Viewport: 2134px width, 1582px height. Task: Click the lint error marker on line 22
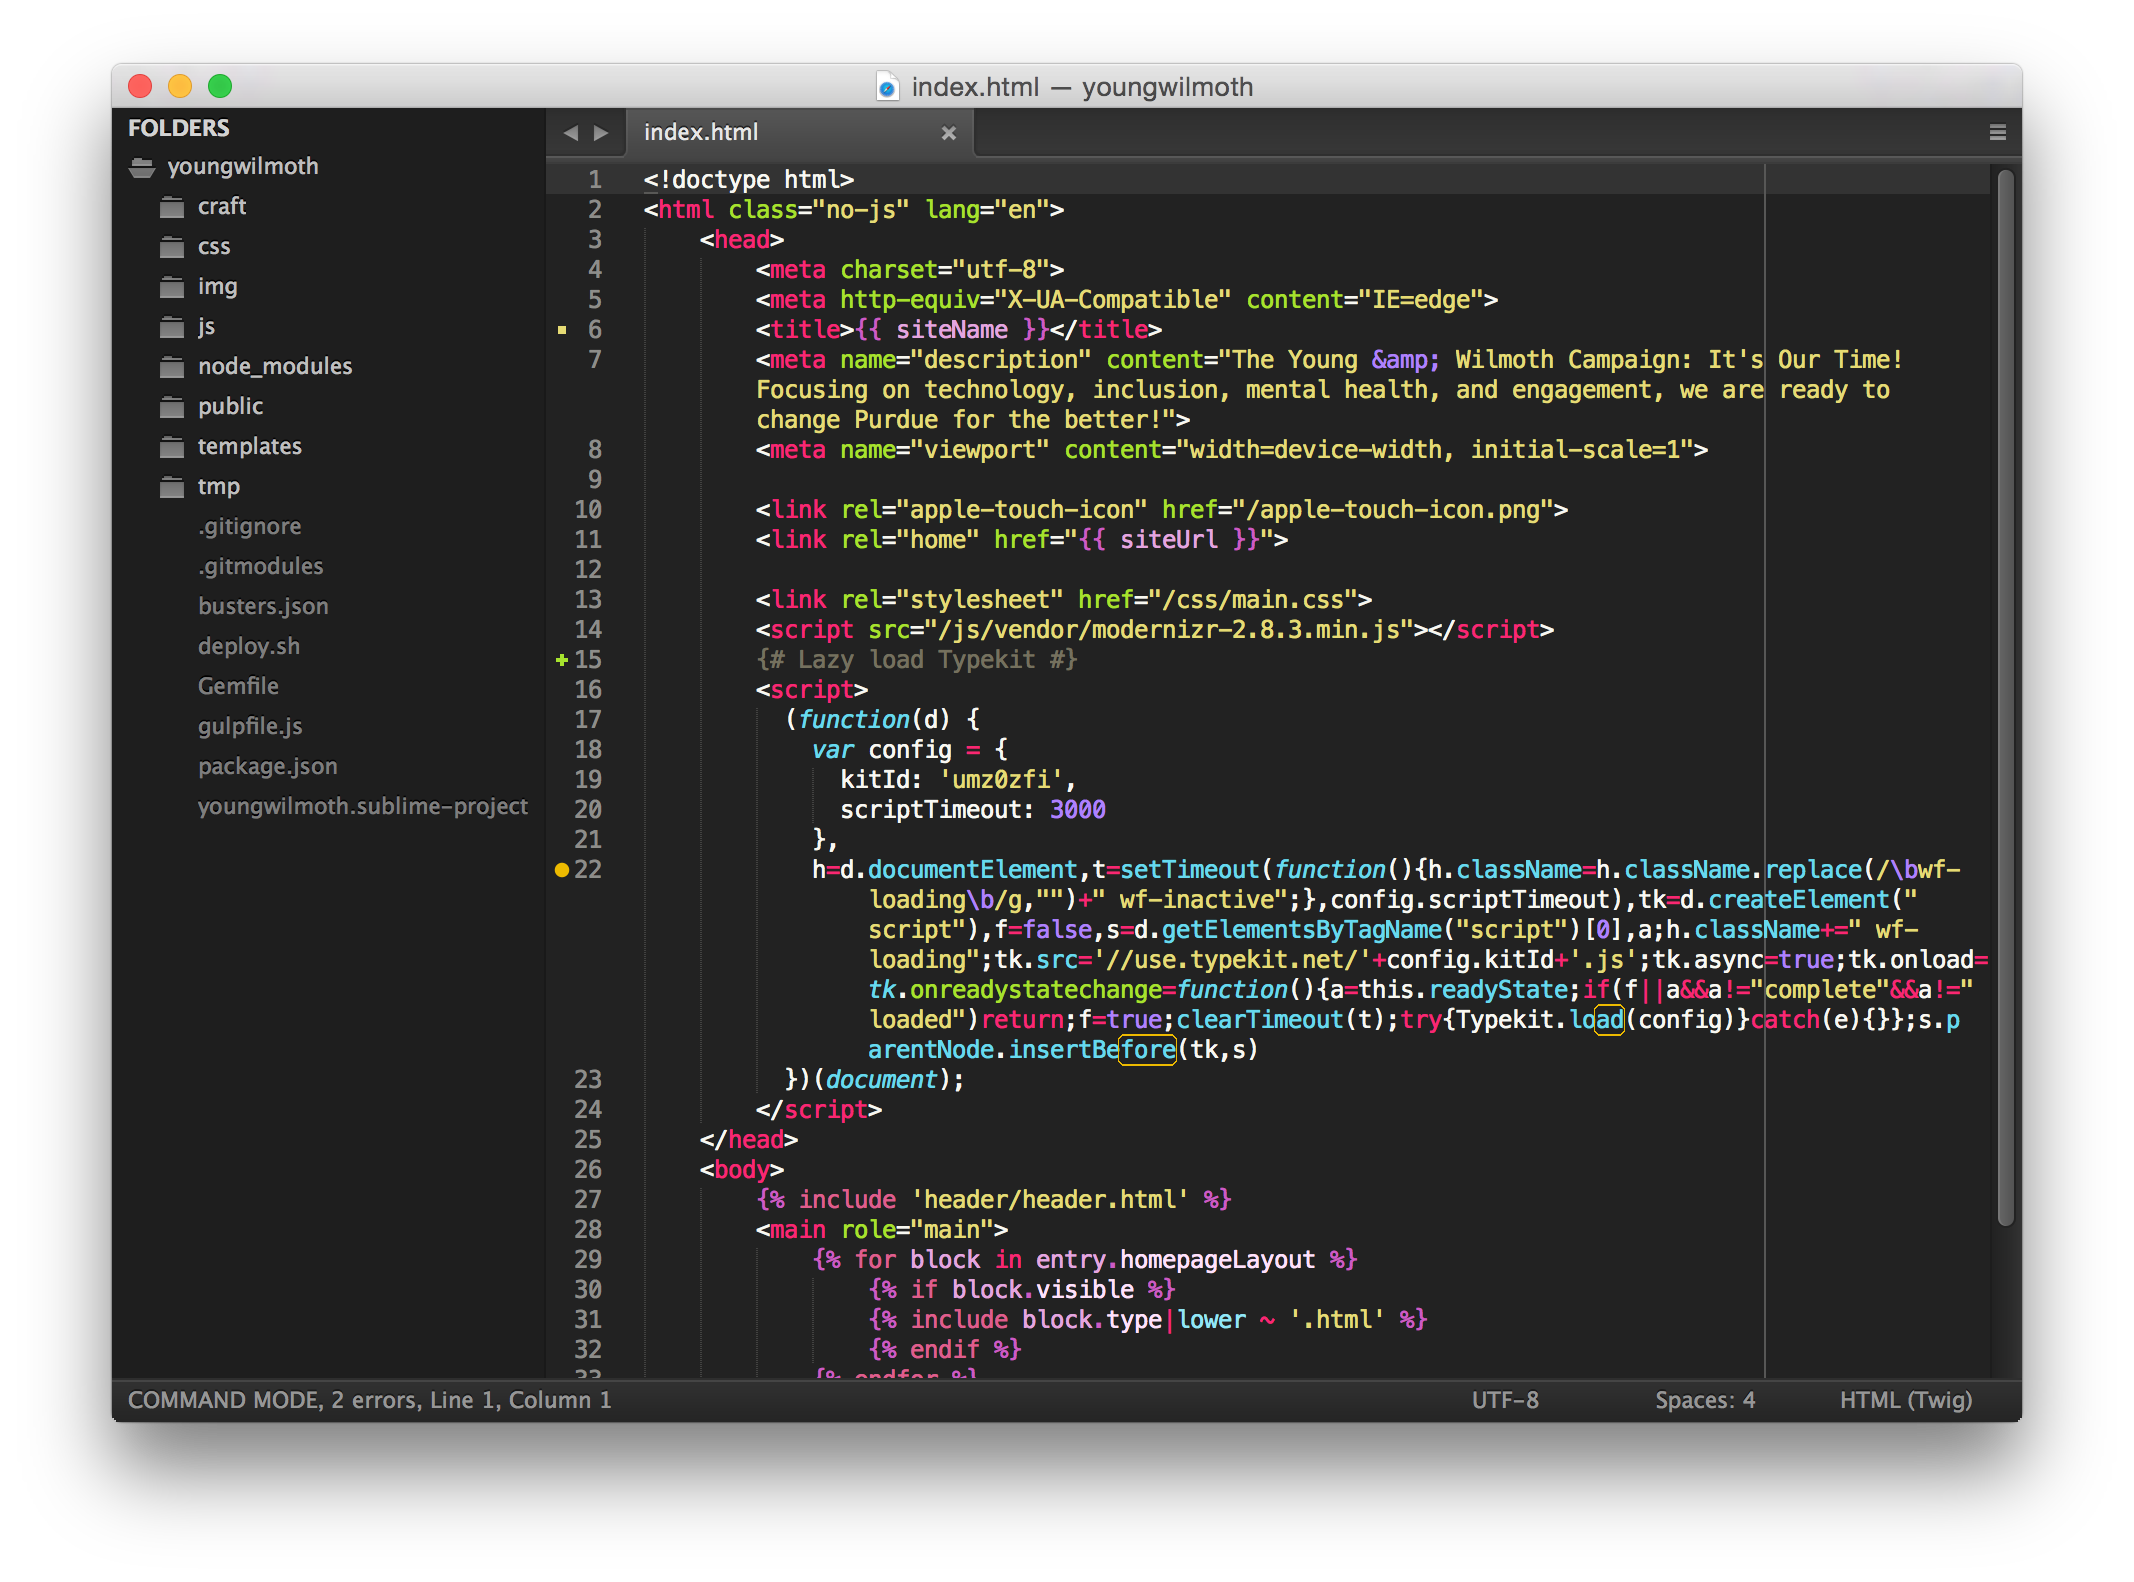pyautogui.click(x=562, y=870)
